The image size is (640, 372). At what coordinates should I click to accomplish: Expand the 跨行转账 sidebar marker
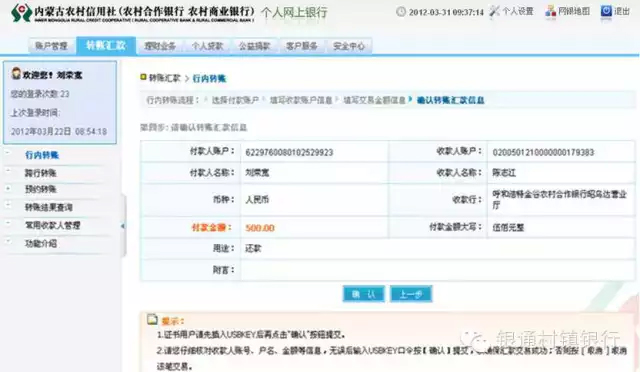click(8, 171)
